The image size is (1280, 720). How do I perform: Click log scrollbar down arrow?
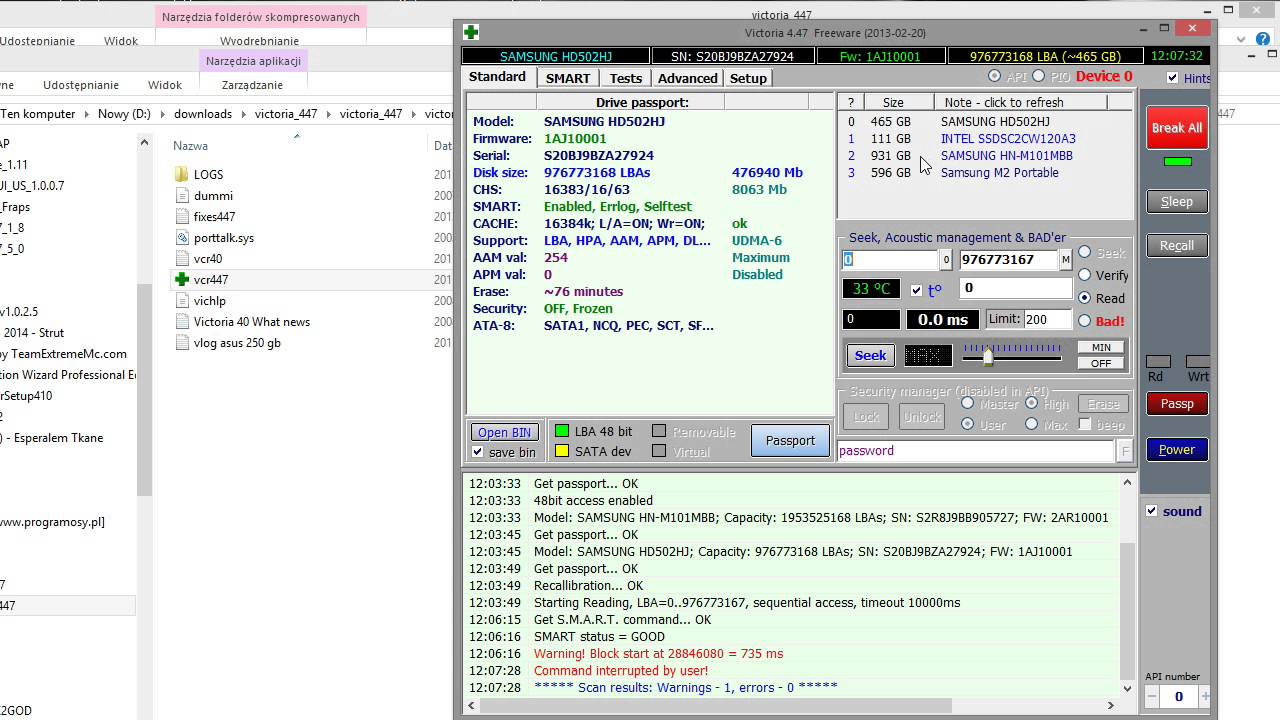(x=1128, y=689)
